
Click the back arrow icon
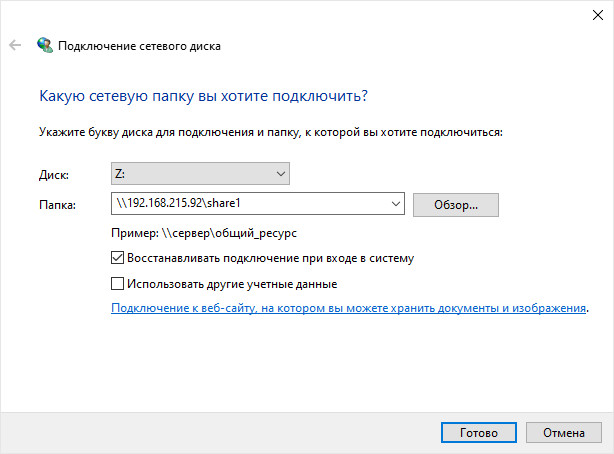15,45
